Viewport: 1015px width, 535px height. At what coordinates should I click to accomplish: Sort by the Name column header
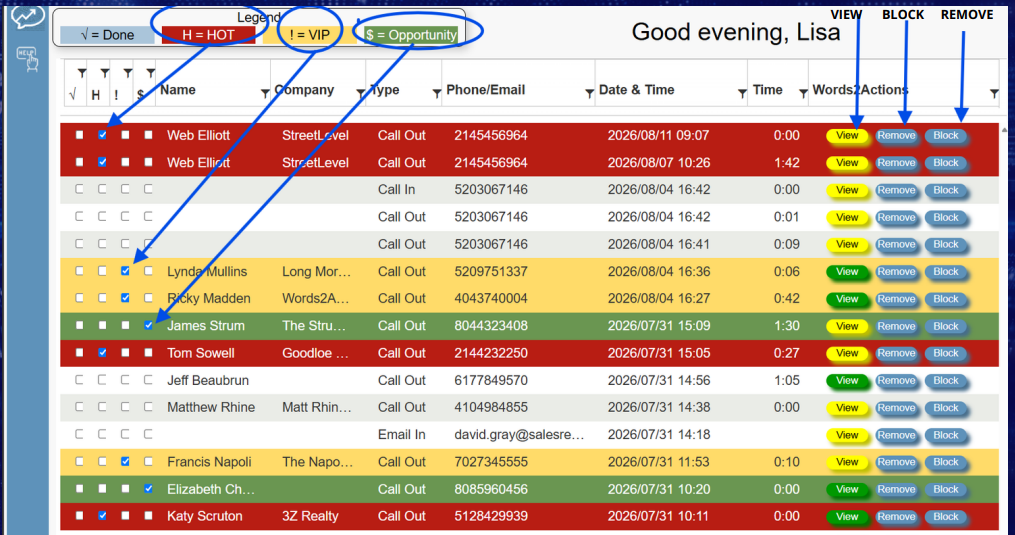pyautogui.click(x=177, y=90)
